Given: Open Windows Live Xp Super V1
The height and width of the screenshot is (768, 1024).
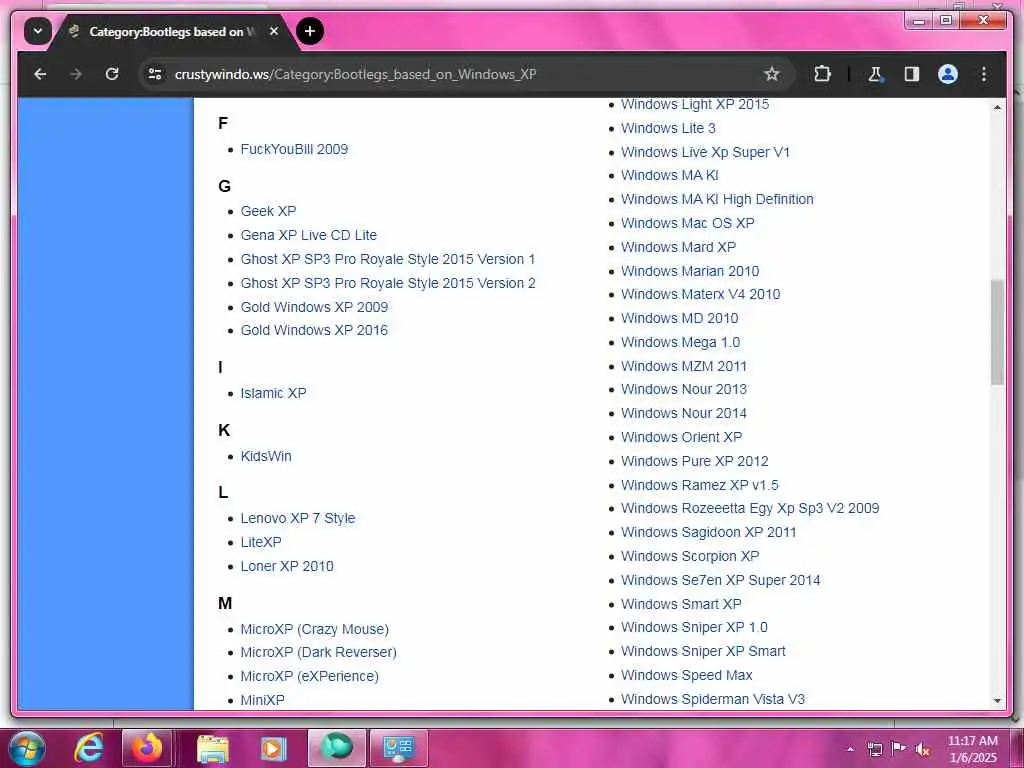Looking at the screenshot, I should point(705,153).
